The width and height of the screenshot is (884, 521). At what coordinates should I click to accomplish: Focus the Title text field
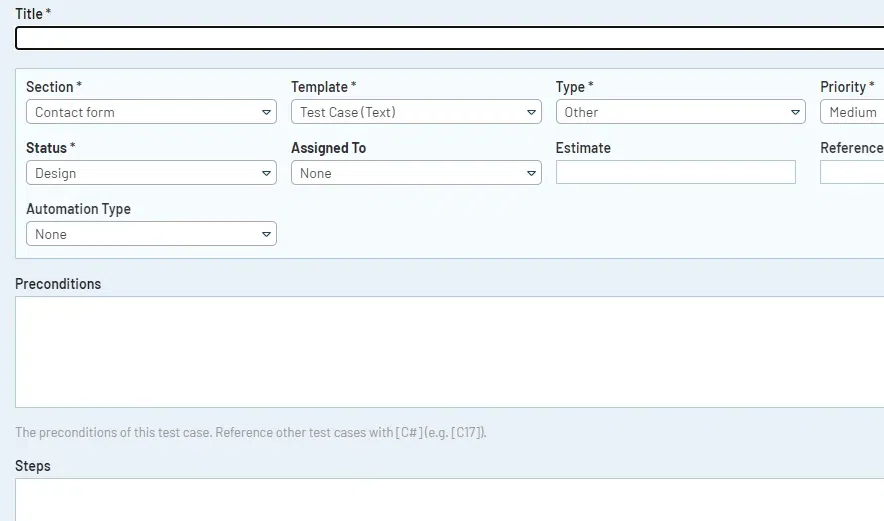[450, 39]
